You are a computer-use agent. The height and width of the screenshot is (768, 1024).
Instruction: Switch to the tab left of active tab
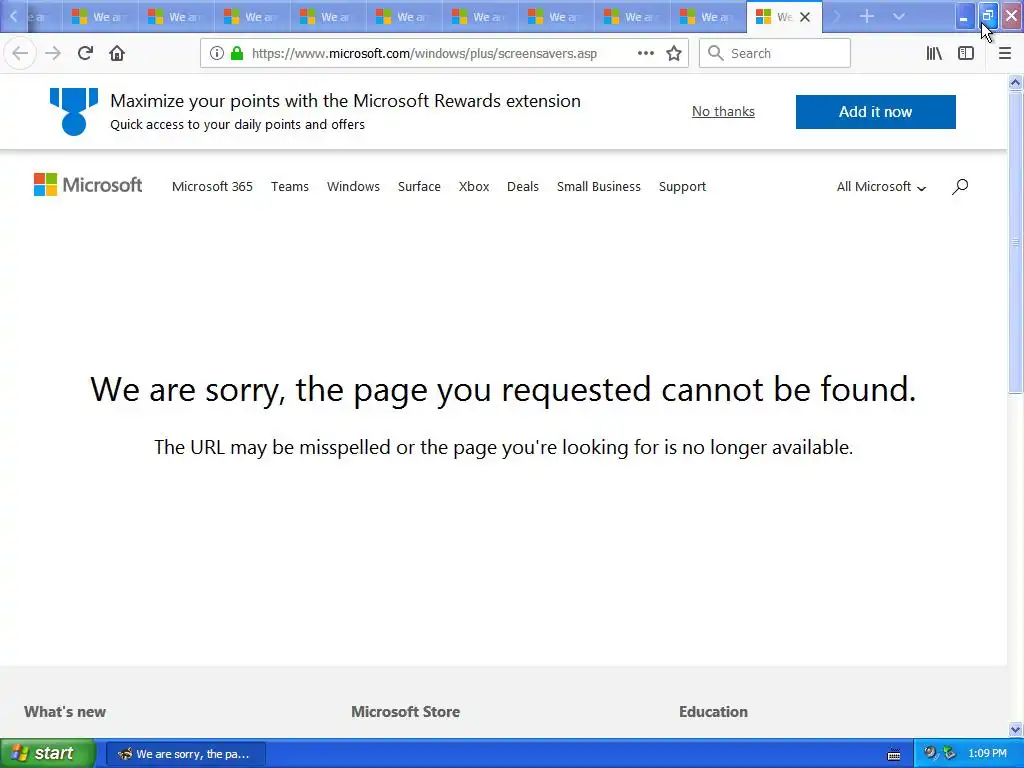point(708,17)
